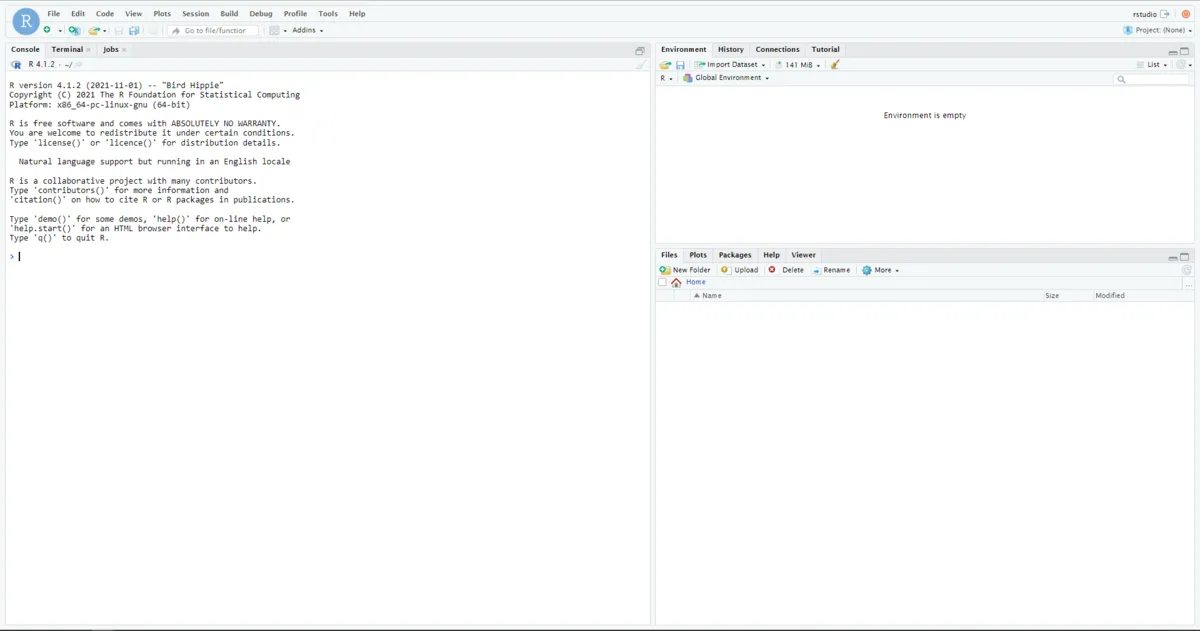
Task: Click the Go to file/function field
Action: coord(214,31)
